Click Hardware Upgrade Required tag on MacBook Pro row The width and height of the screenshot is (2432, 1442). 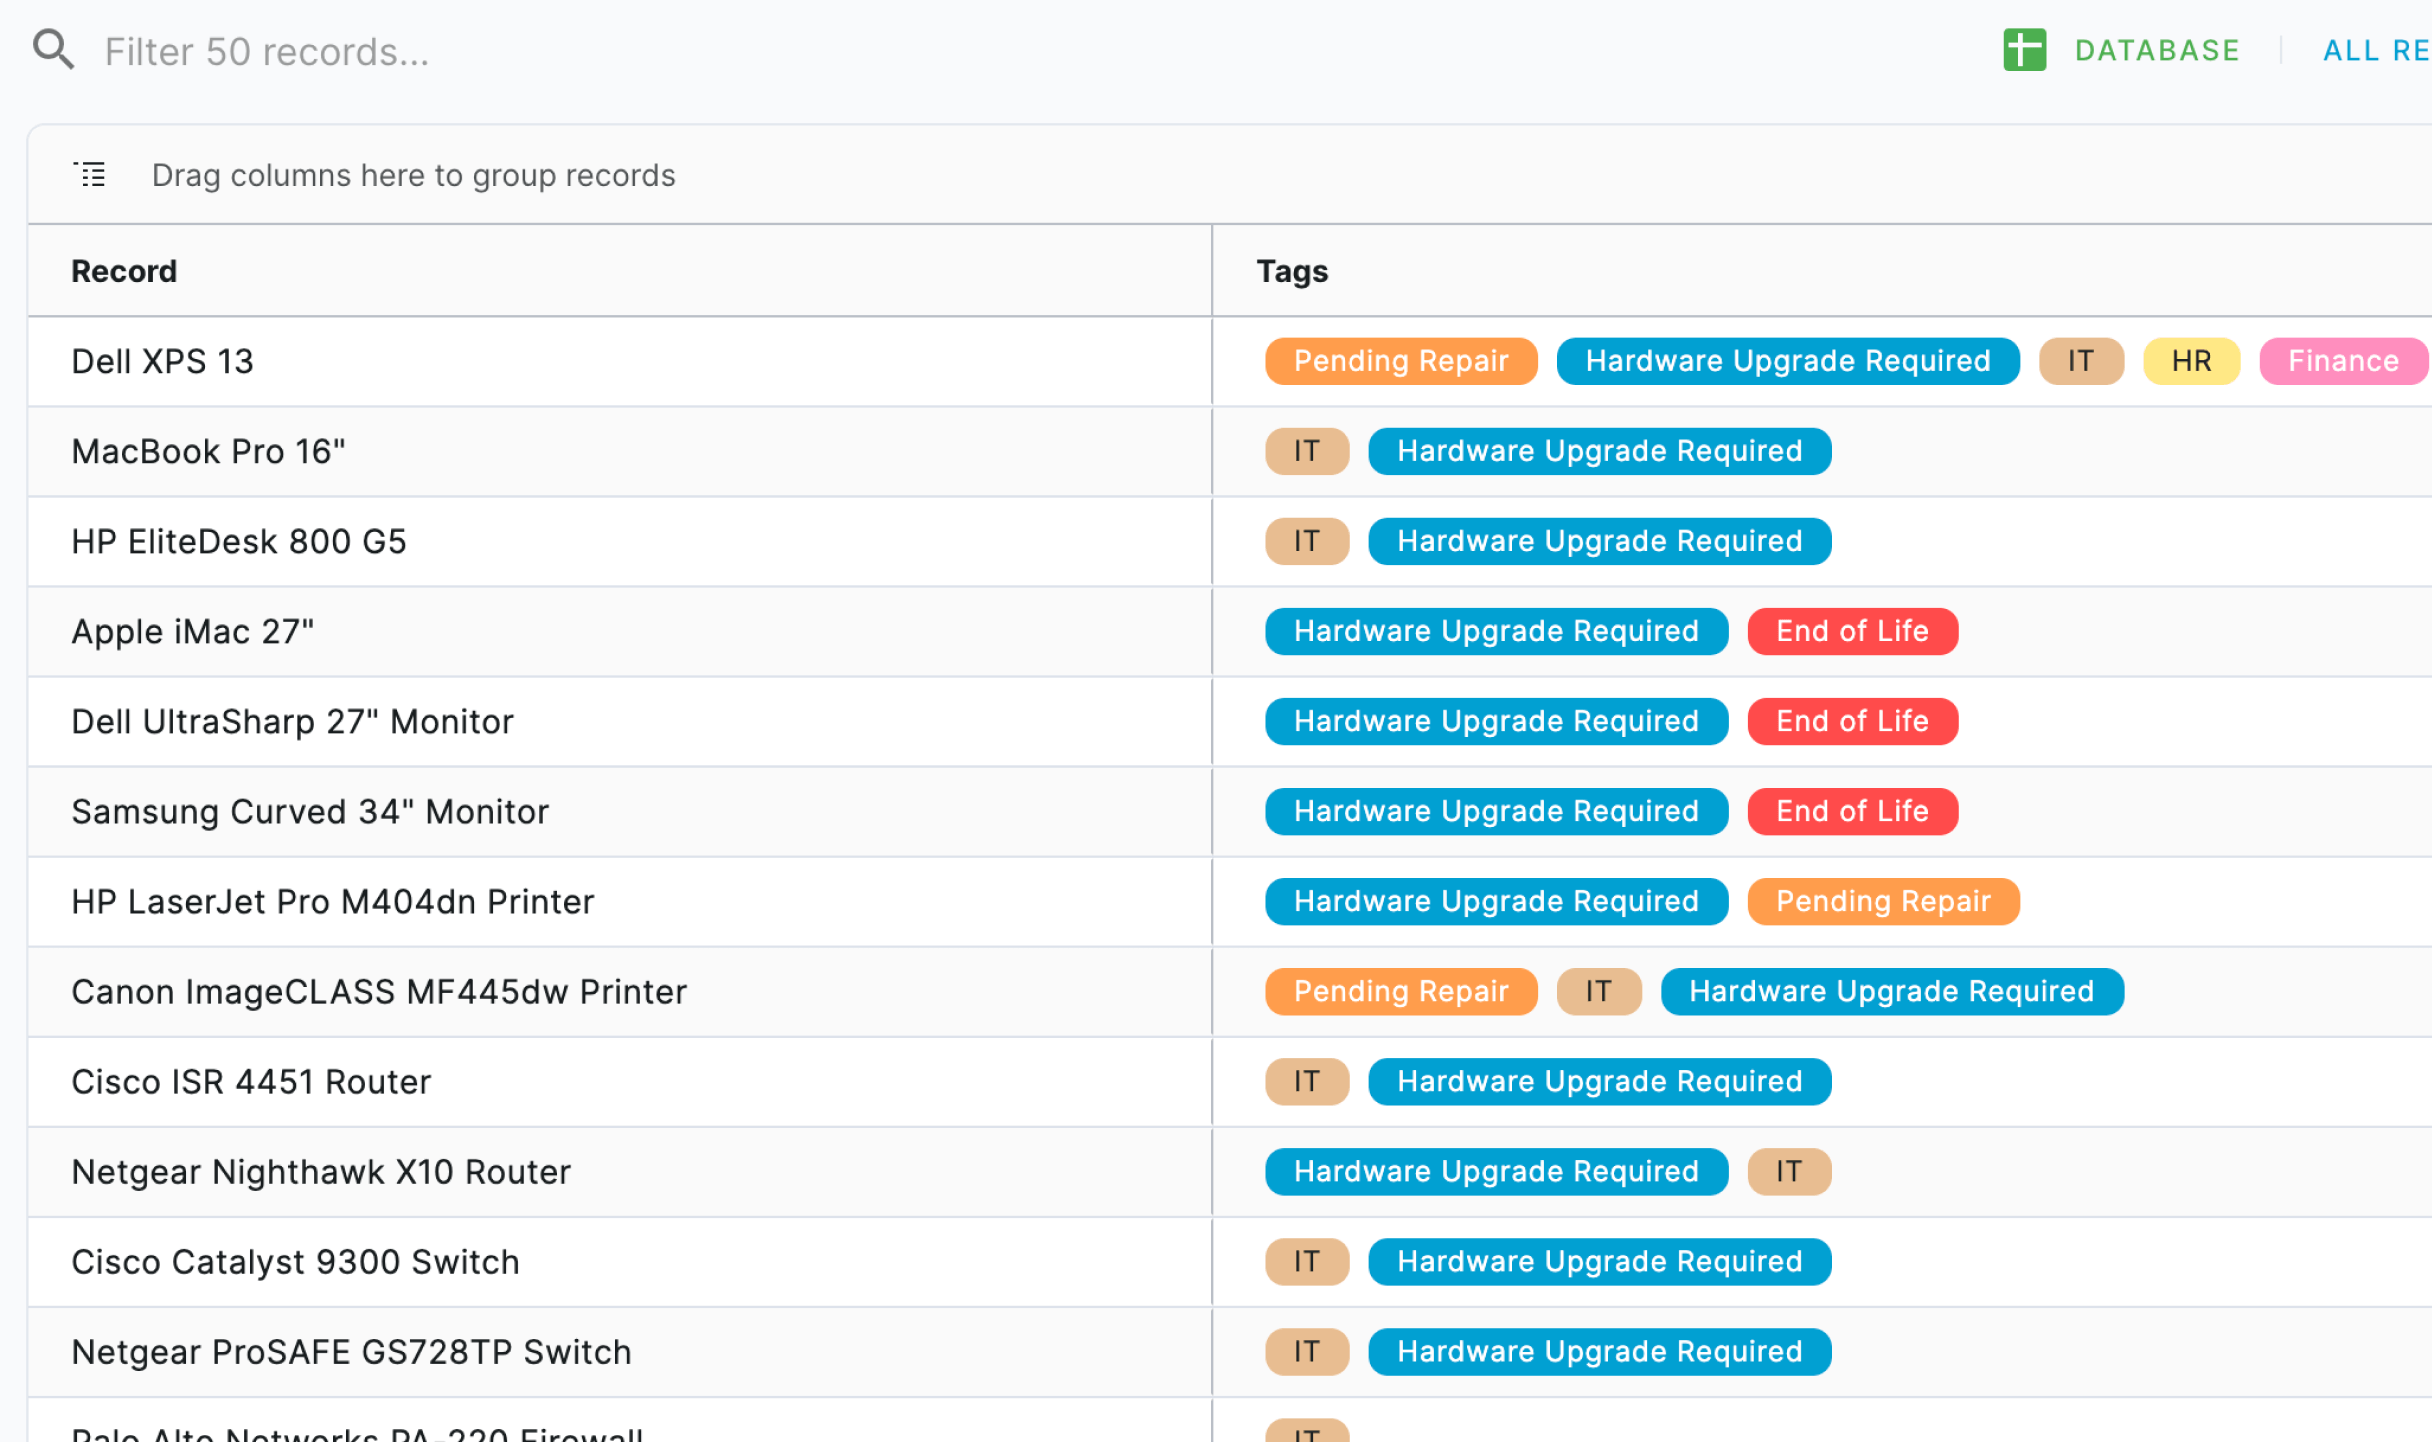[1600, 451]
